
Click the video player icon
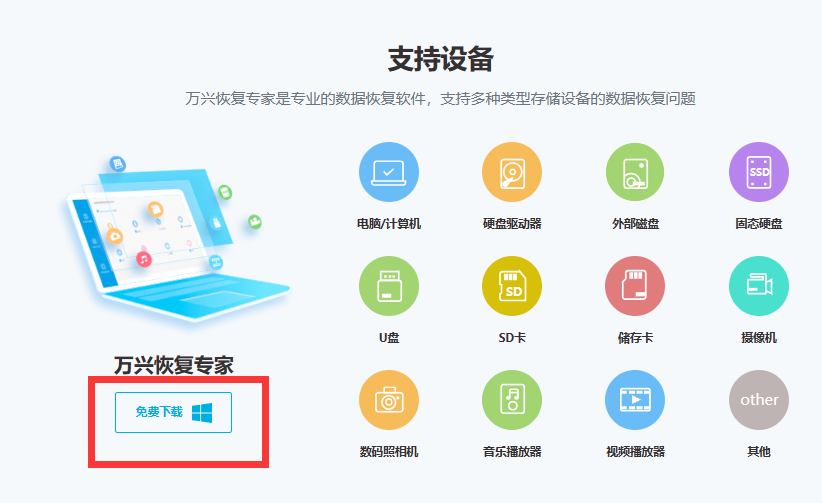[x=635, y=400]
